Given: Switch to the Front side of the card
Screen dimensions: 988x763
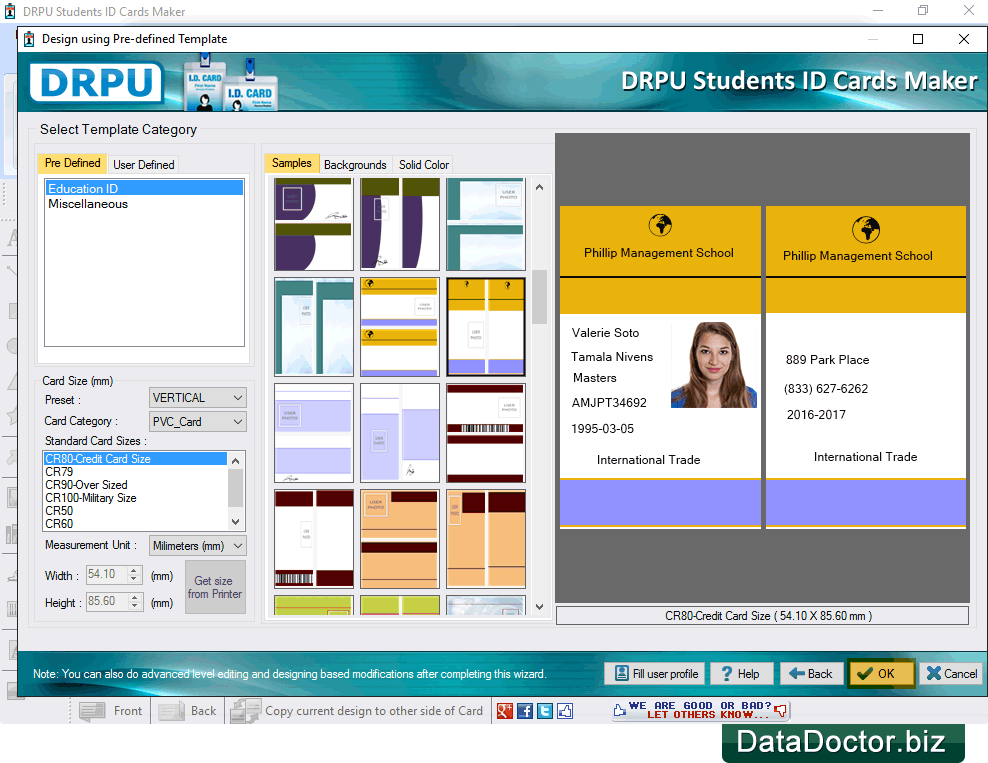Looking at the screenshot, I should tap(112, 711).
